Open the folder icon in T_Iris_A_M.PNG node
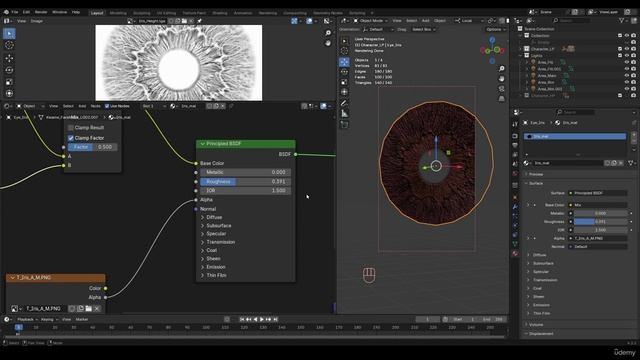The image size is (640, 360). point(89,309)
